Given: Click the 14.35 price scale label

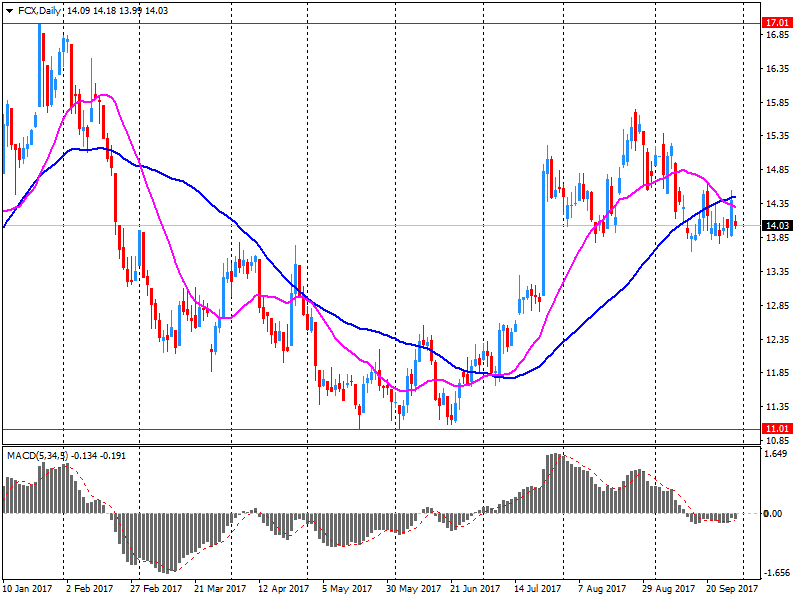Looking at the screenshot, I should (x=778, y=204).
